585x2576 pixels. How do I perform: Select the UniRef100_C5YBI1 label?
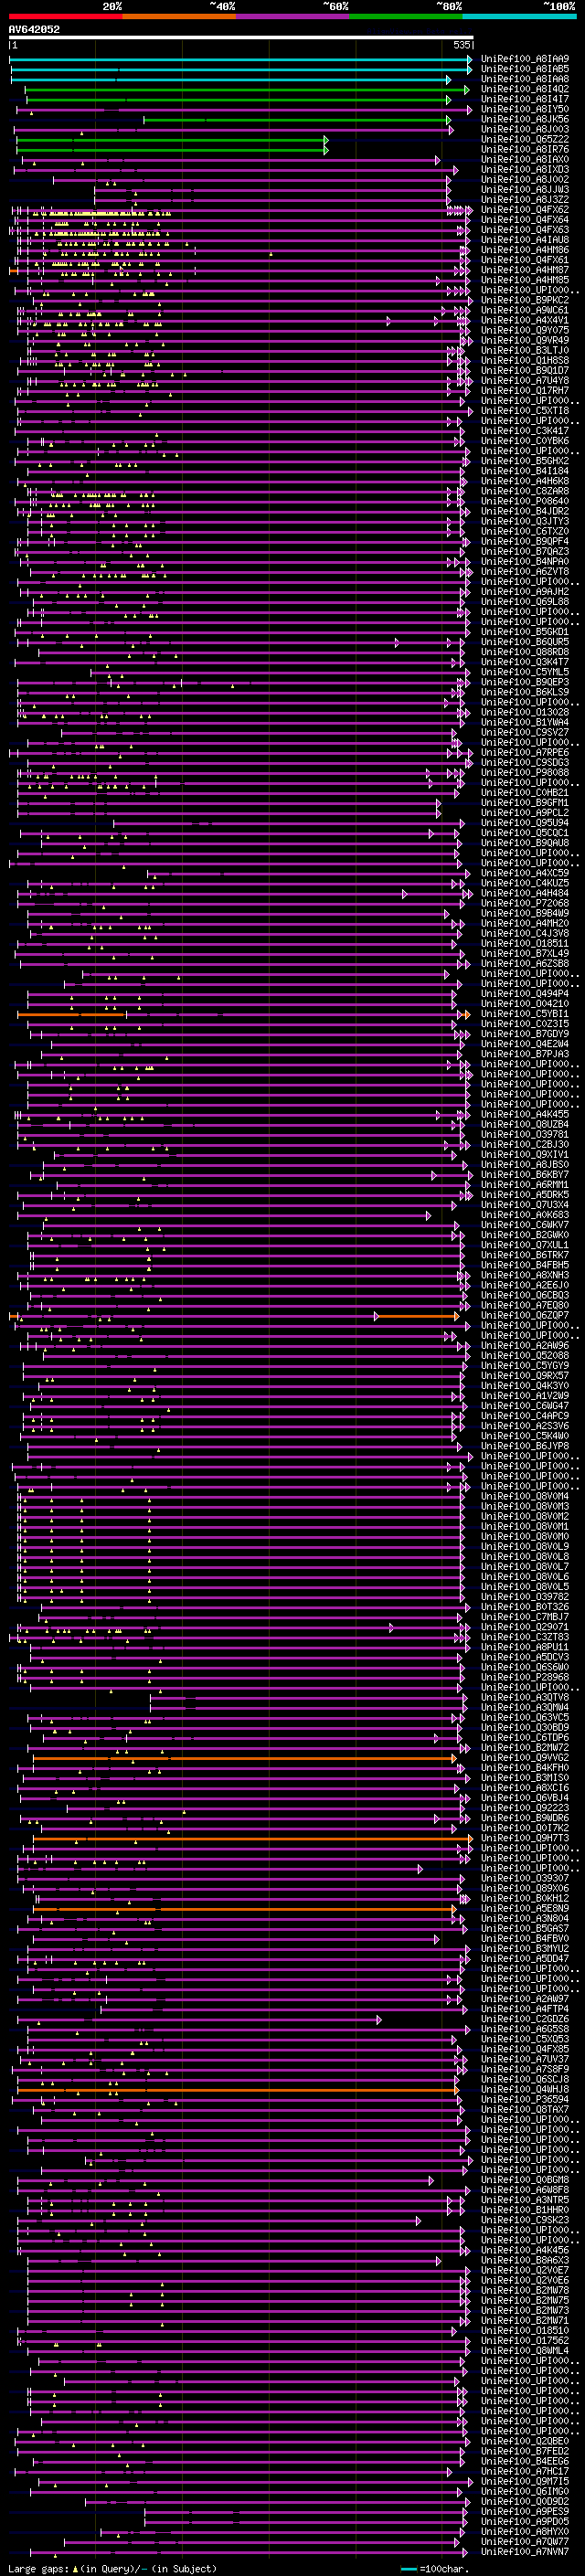click(525, 1014)
